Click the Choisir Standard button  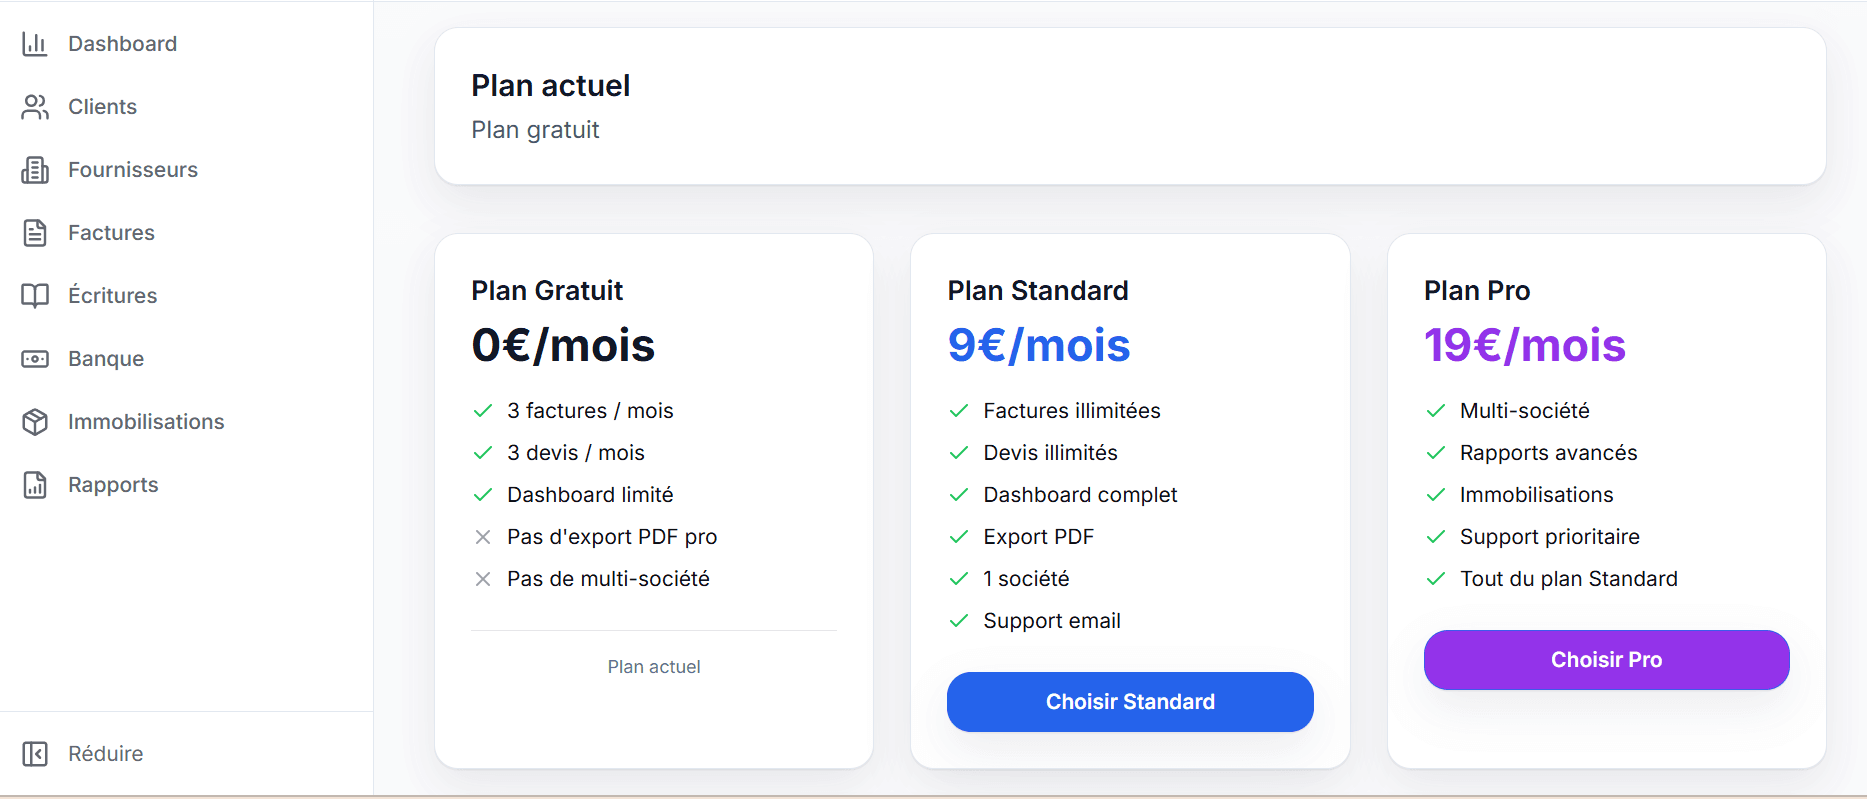point(1129,701)
